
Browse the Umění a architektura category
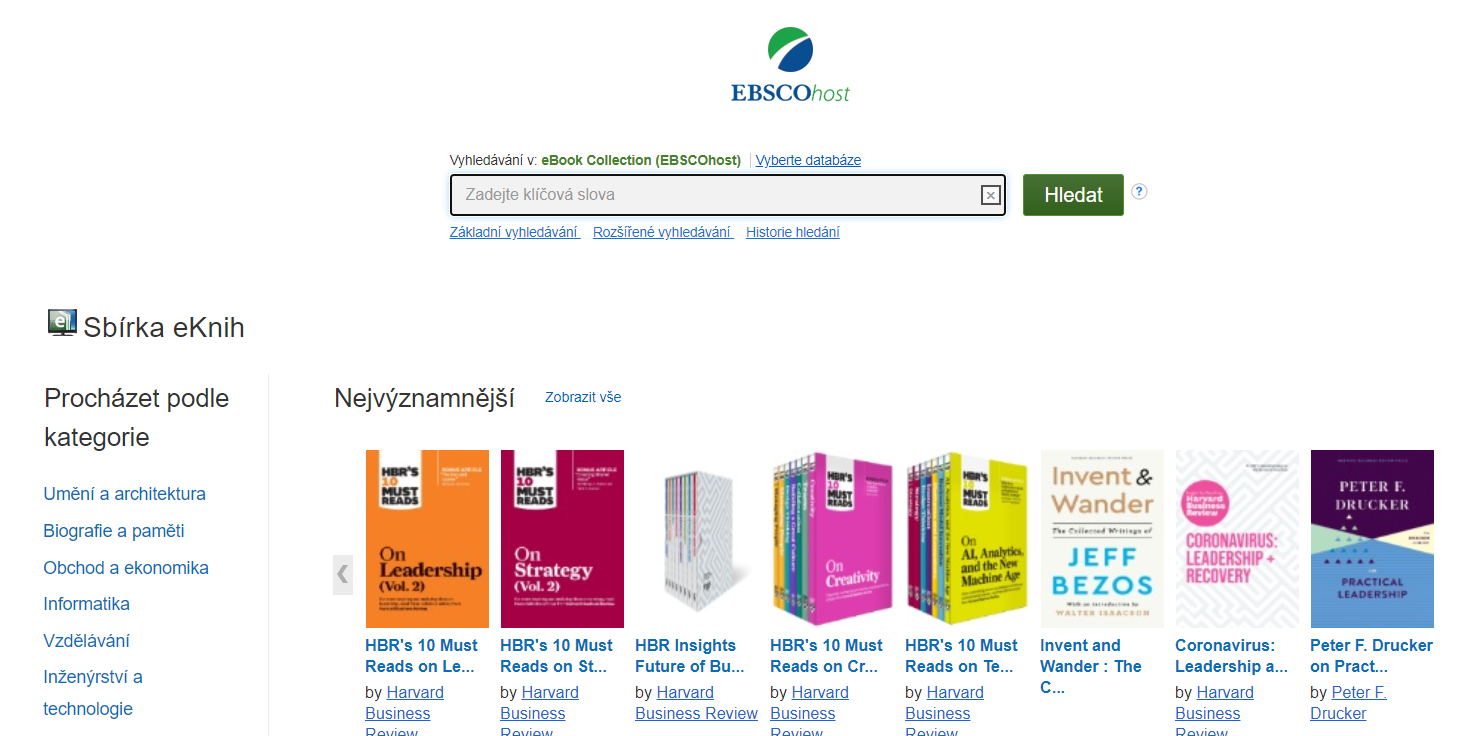click(x=125, y=494)
